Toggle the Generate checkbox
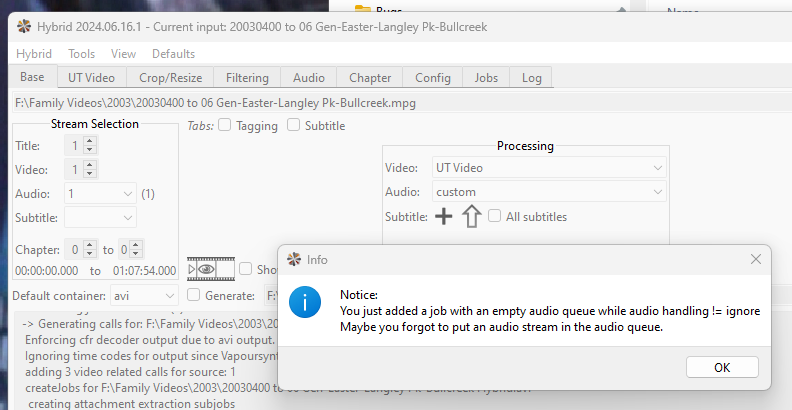 coord(193,296)
